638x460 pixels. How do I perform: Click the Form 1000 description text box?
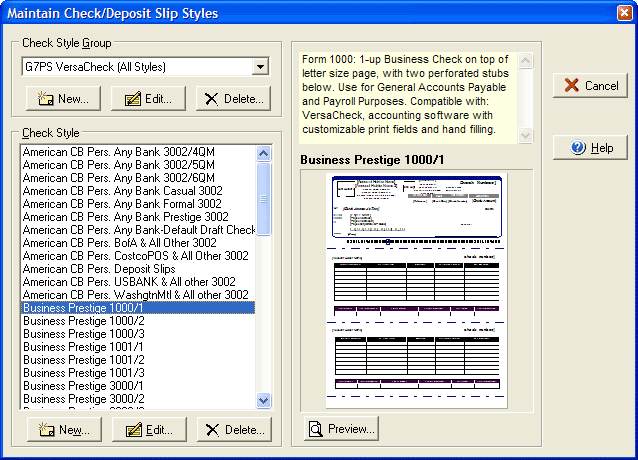(408, 98)
